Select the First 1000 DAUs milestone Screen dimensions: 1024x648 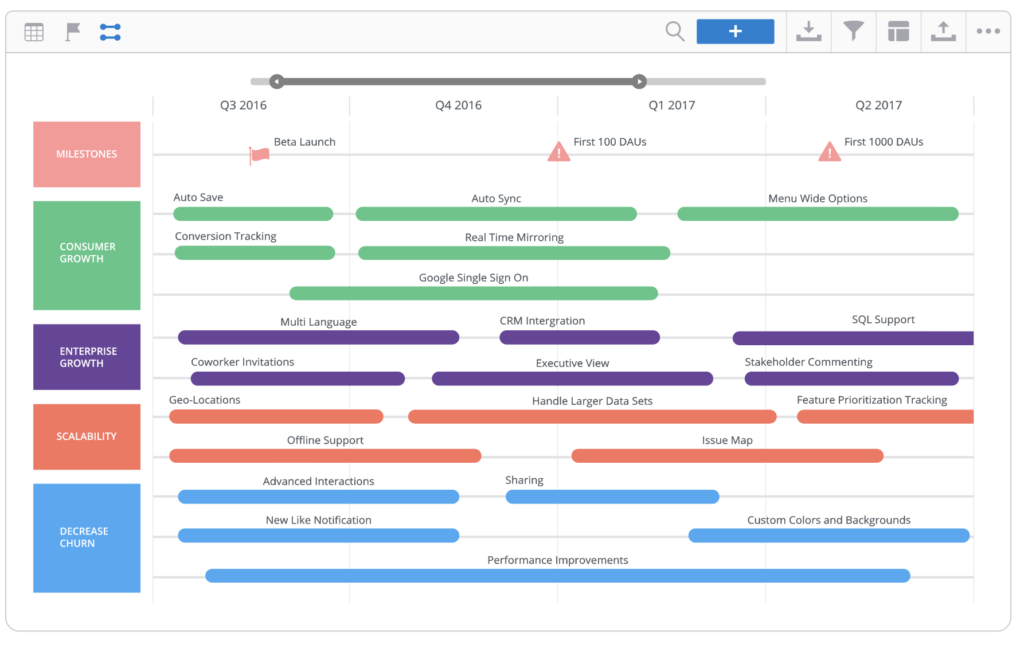(829, 151)
